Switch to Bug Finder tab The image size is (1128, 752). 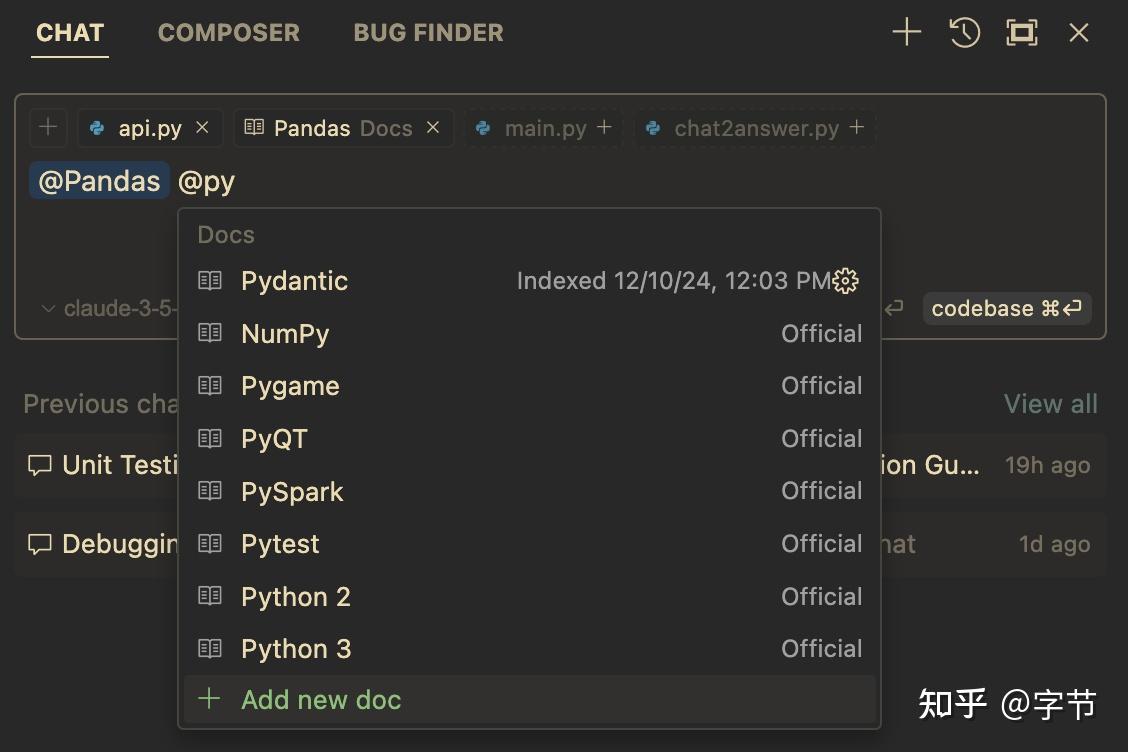tap(428, 32)
